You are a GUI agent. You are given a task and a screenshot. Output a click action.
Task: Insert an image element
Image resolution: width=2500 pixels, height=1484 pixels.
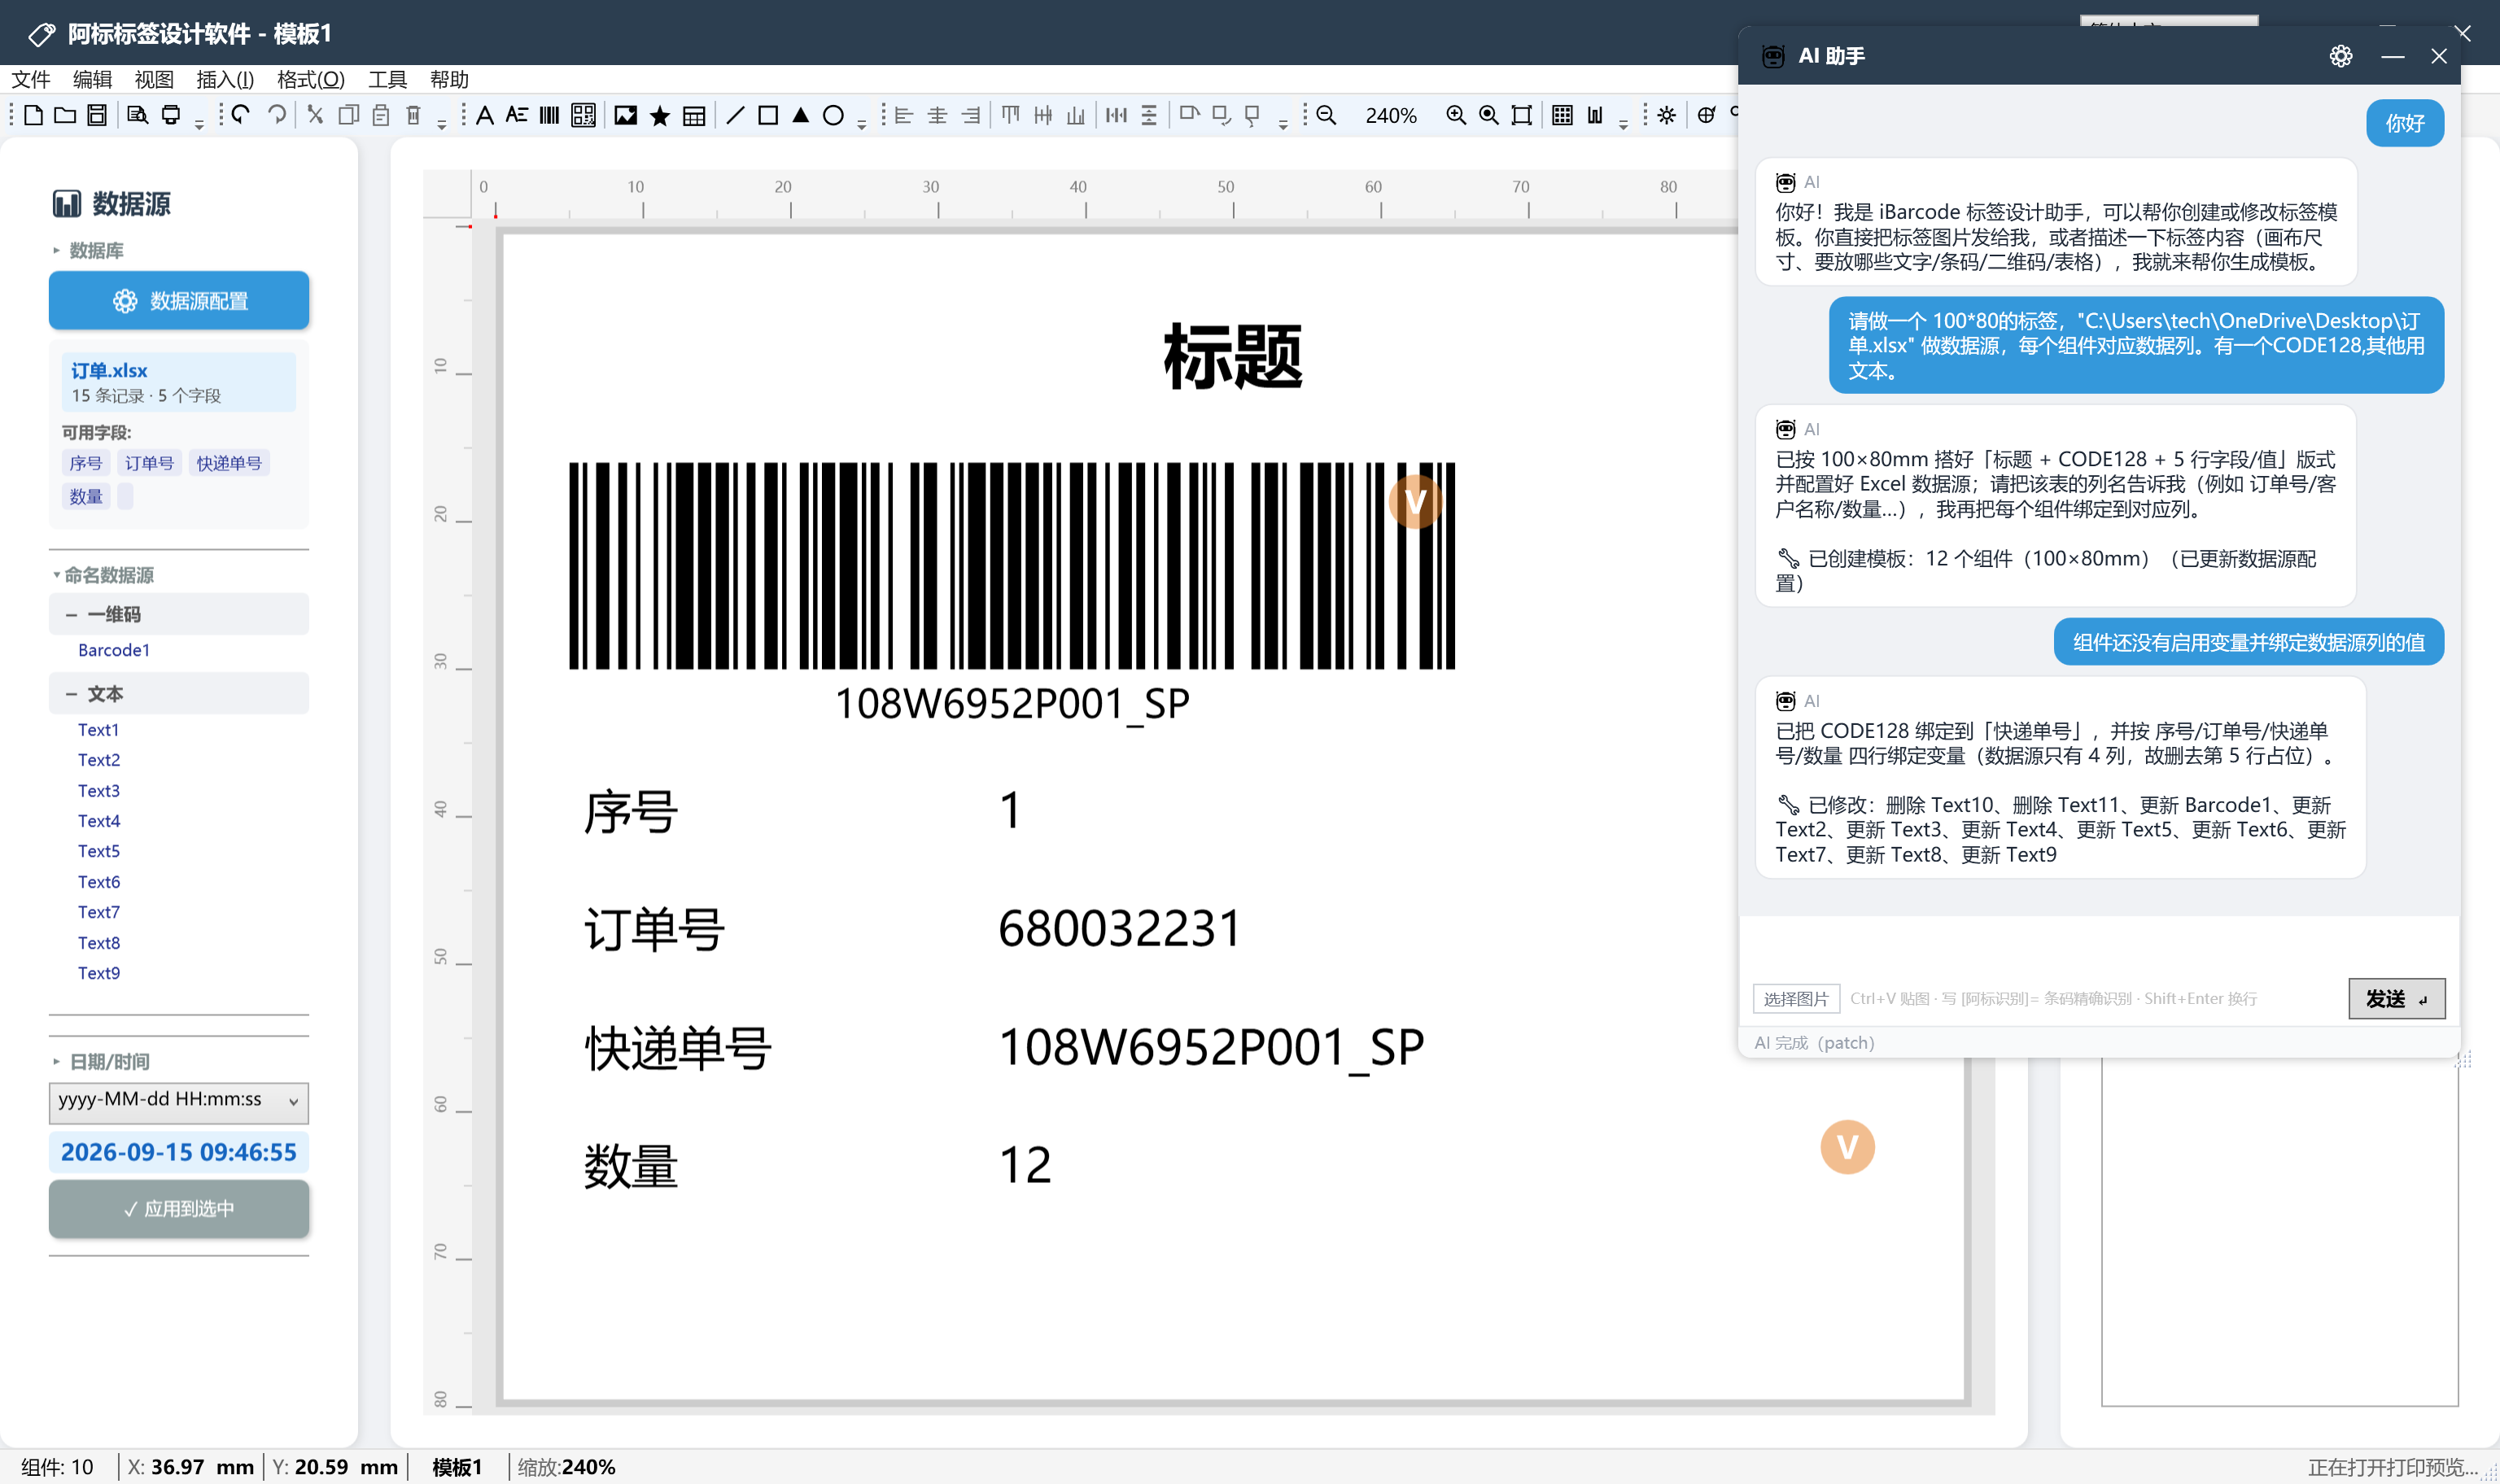click(626, 115)
